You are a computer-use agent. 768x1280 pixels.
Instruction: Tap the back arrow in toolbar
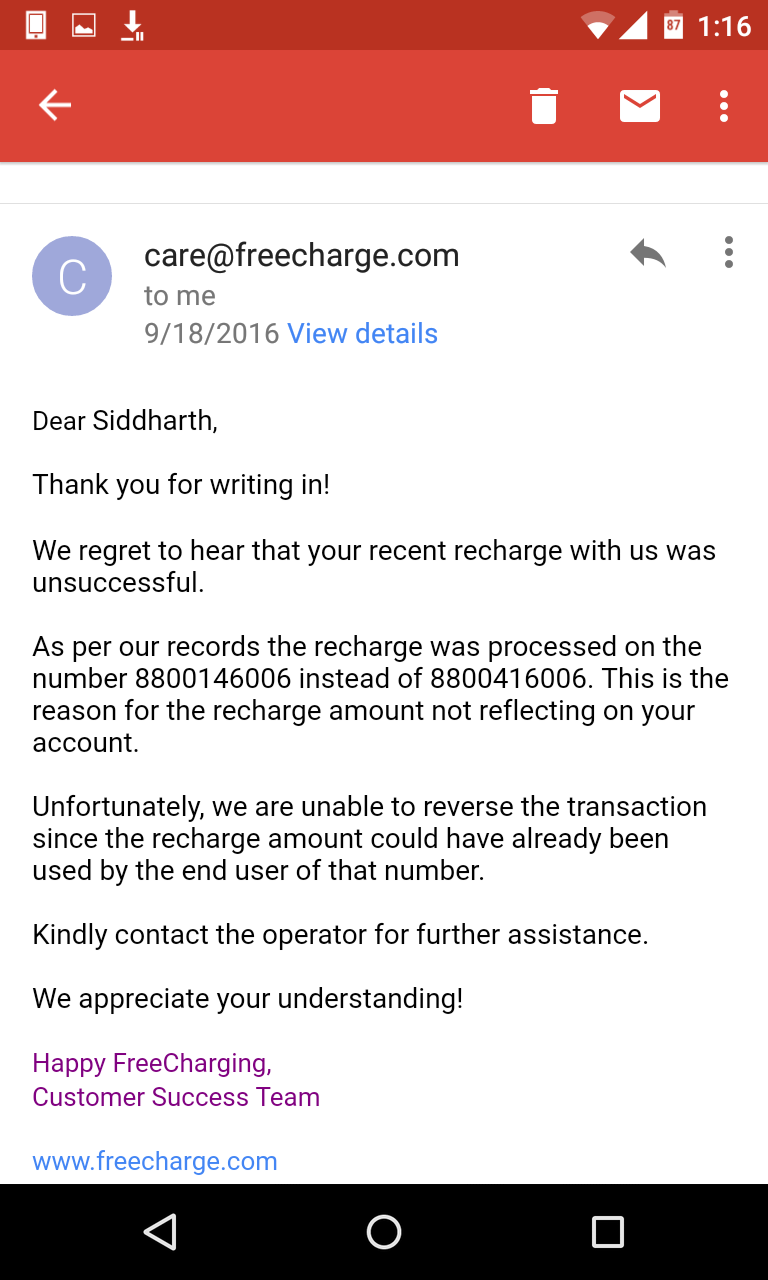tap(54, 105)
